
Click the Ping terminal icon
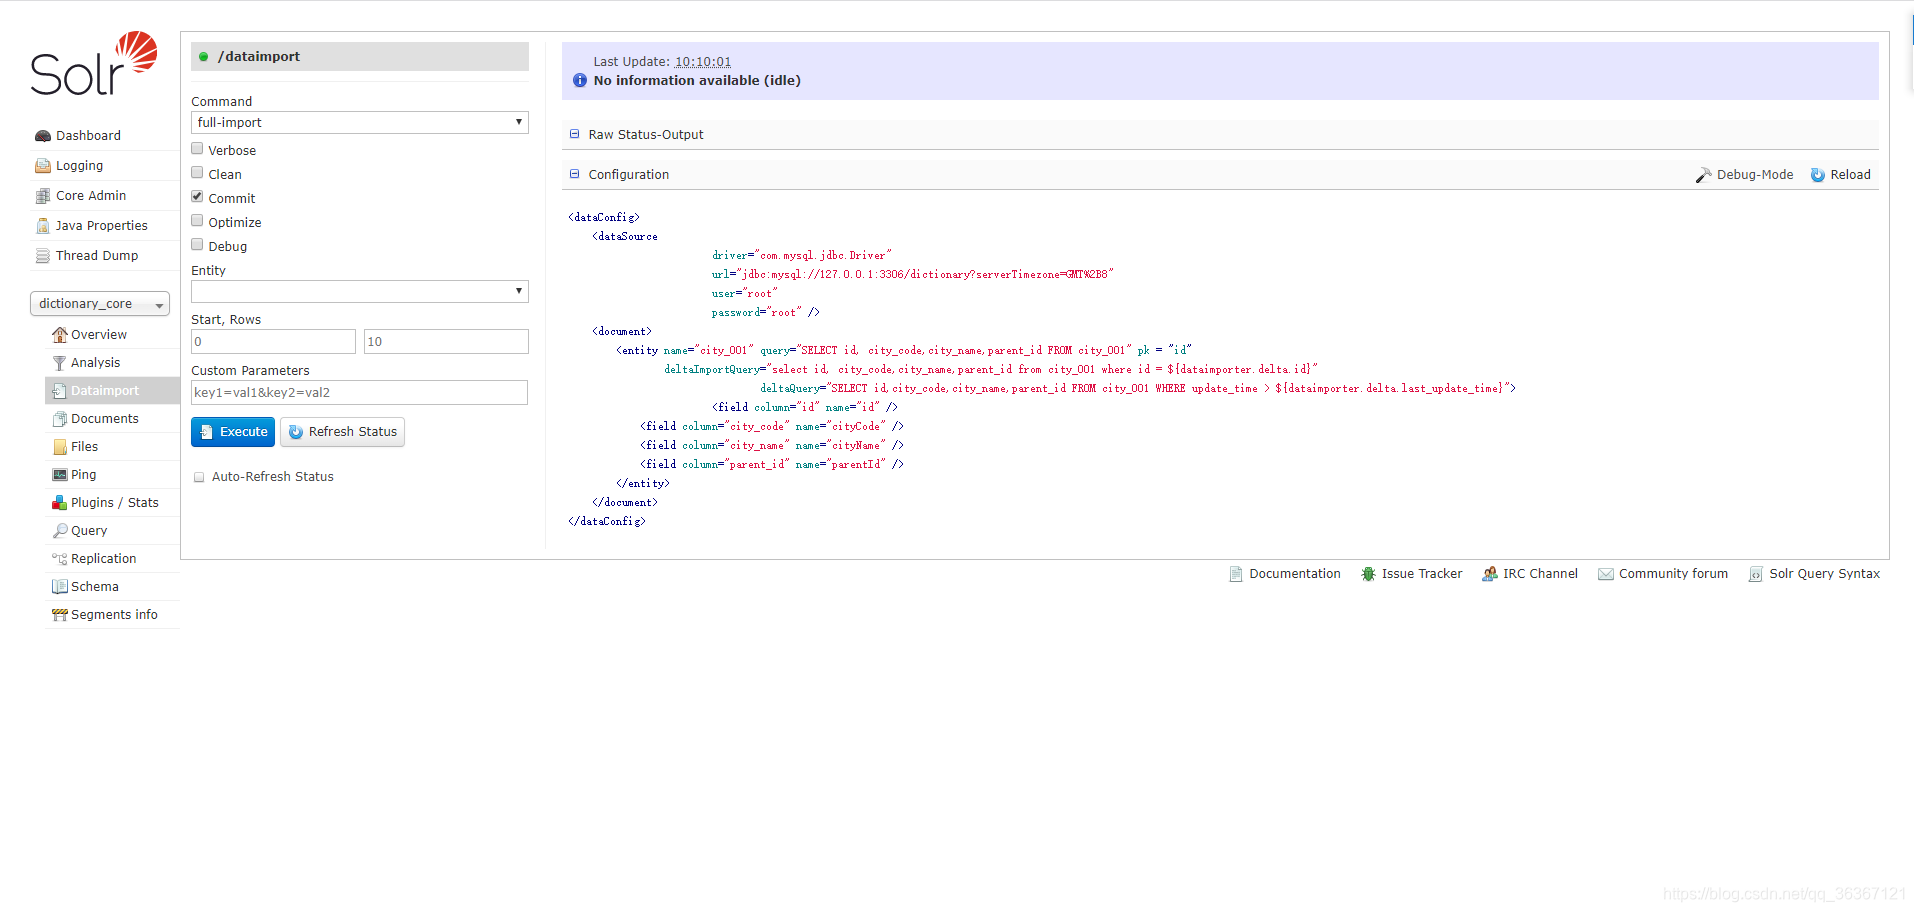tap(60, 475)
